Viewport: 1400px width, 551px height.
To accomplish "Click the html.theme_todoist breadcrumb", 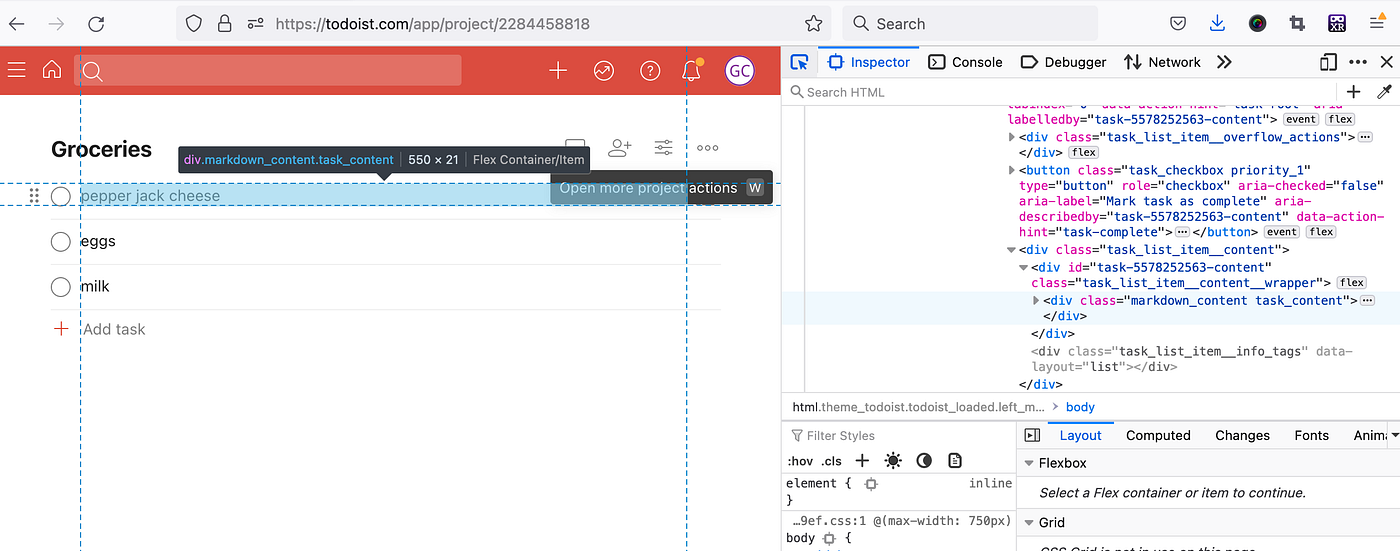I will coord(918,407).
